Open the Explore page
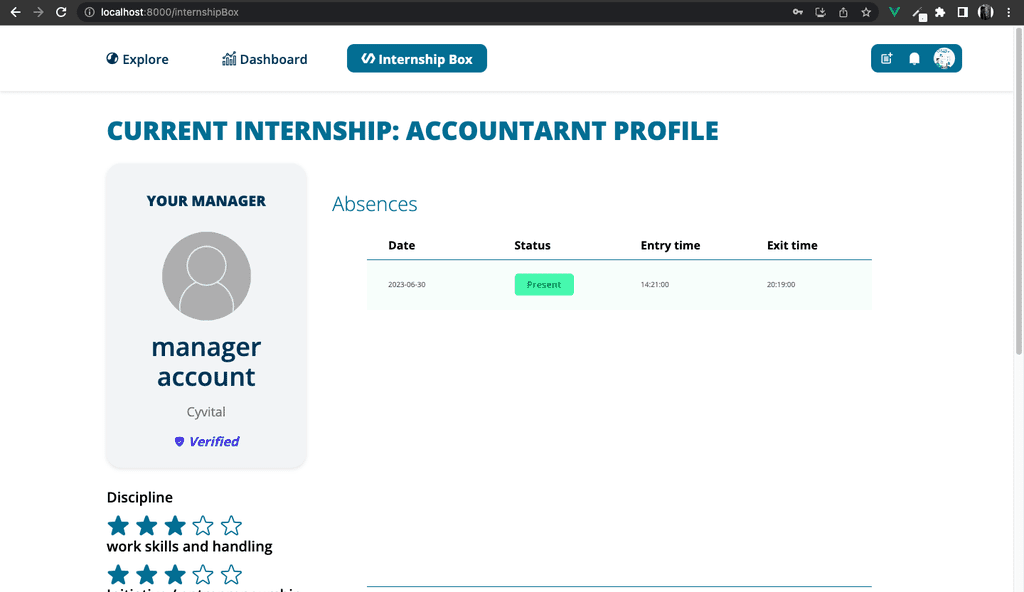The height and width of the screenshot is (592, 1024). point(137,59)
